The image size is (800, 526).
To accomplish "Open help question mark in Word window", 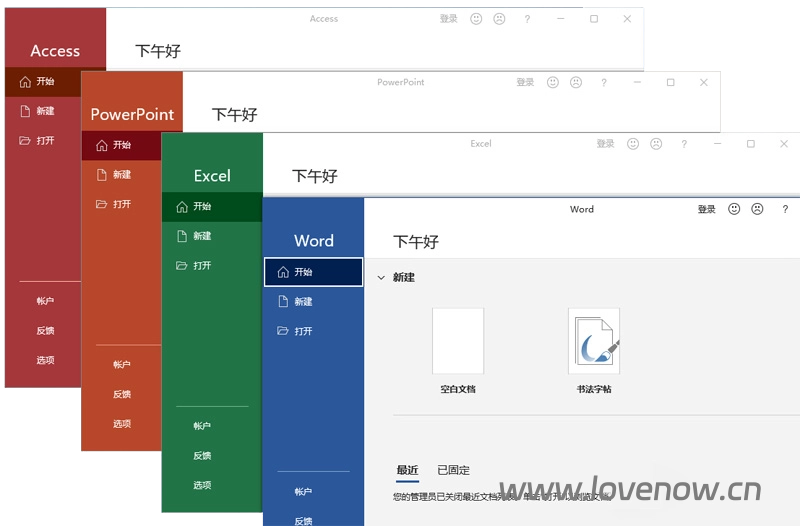I will click(x=785, y=209).
